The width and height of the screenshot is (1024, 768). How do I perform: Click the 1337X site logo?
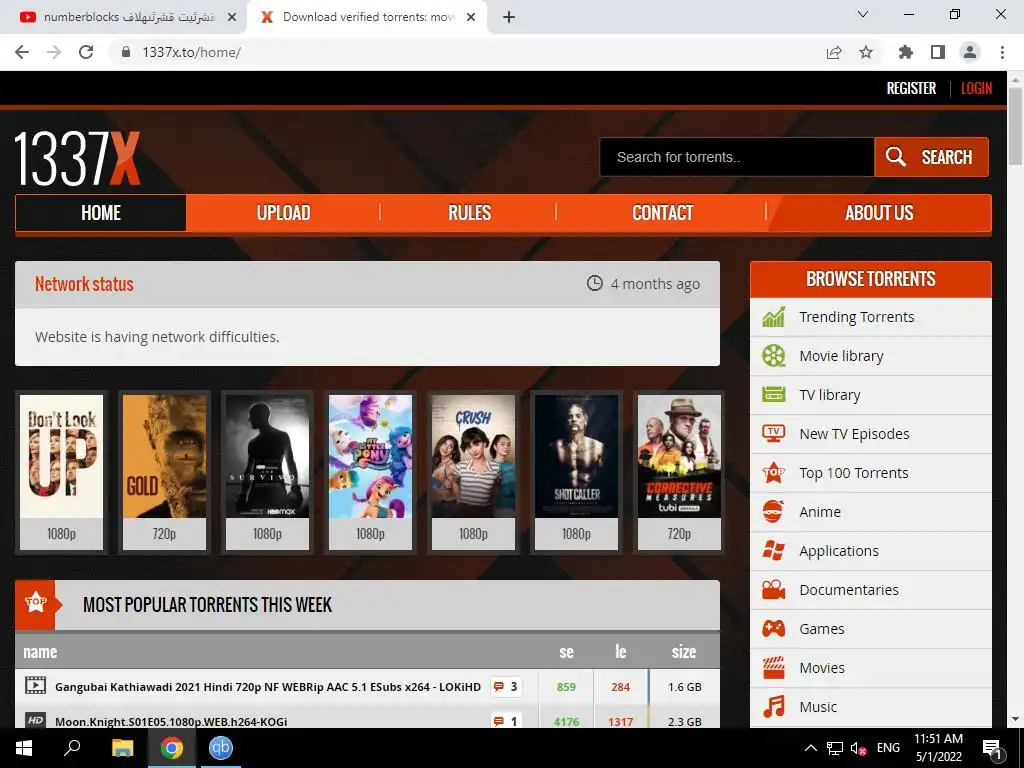77,159
